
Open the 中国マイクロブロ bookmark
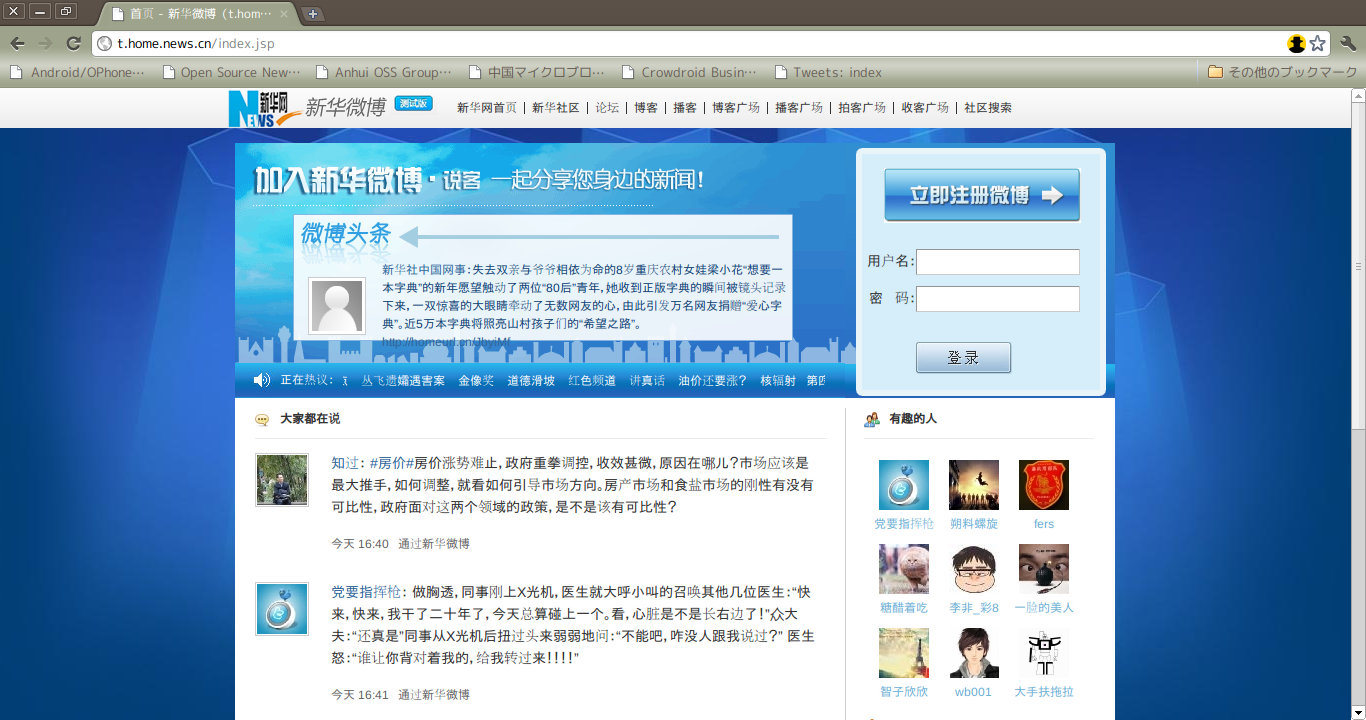[x=537, y=72]
